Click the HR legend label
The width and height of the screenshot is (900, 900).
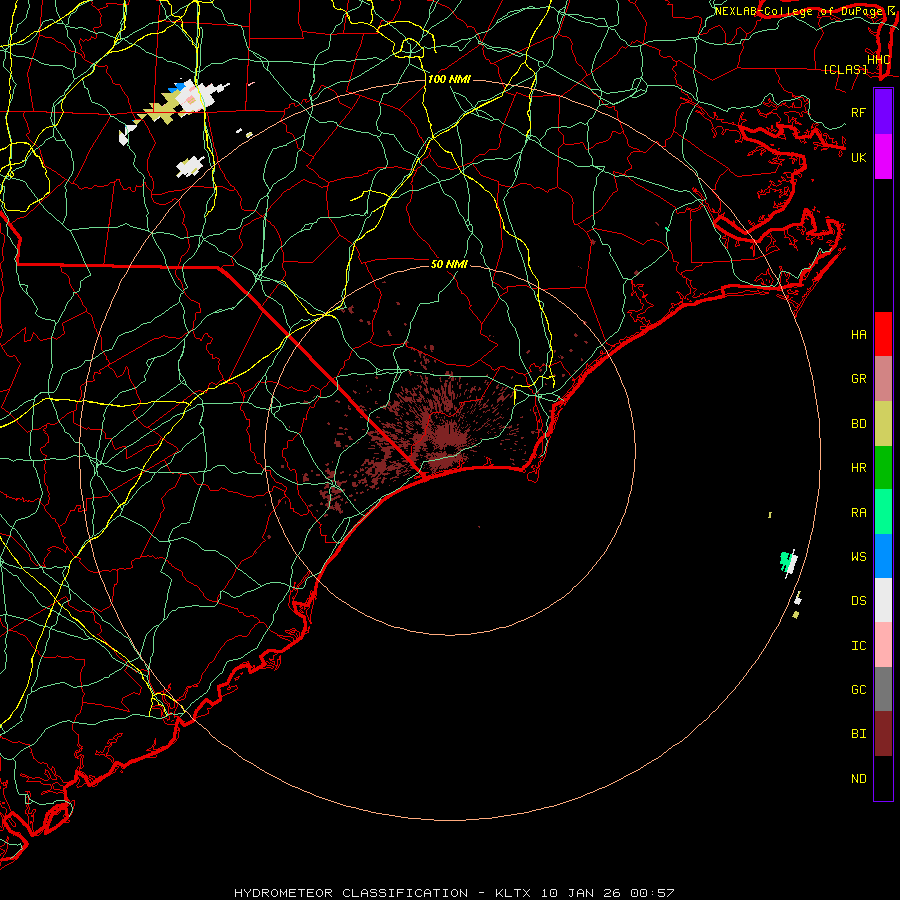(858, 468)
